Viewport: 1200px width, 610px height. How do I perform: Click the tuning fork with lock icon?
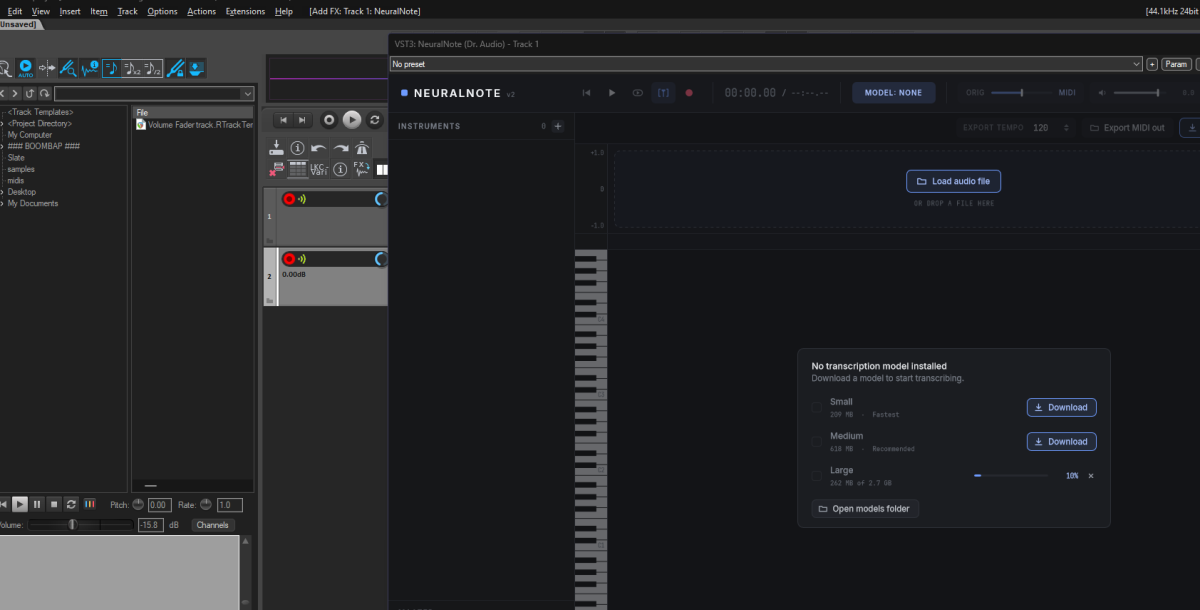point(175,68)
